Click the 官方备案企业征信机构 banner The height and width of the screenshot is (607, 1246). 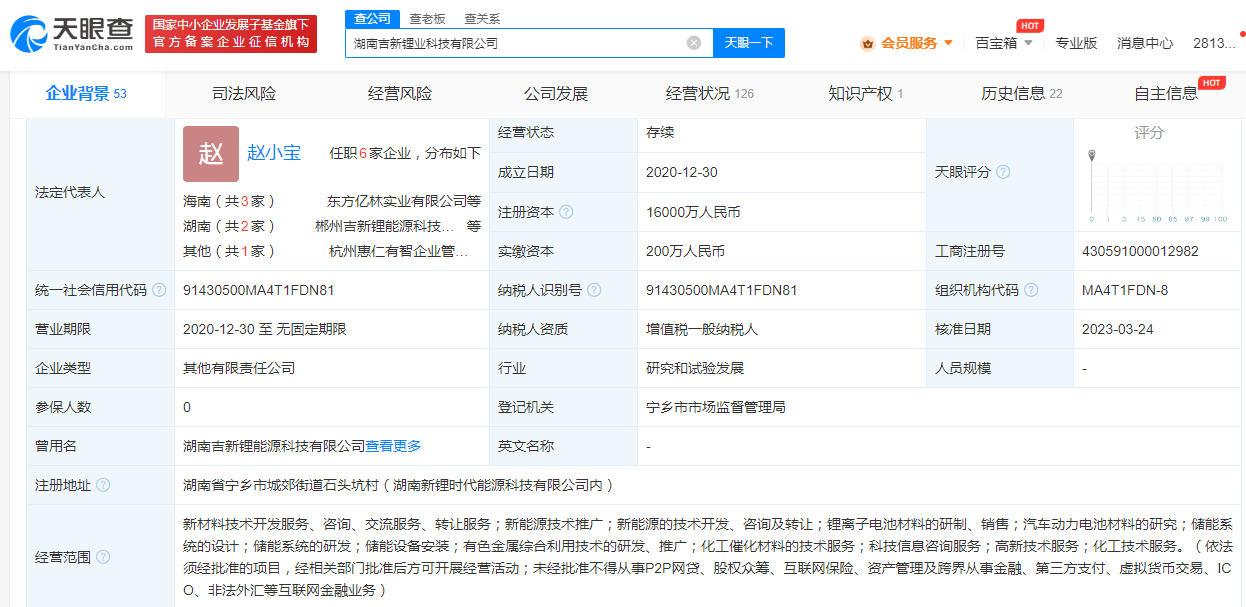(x=231, y=34)
